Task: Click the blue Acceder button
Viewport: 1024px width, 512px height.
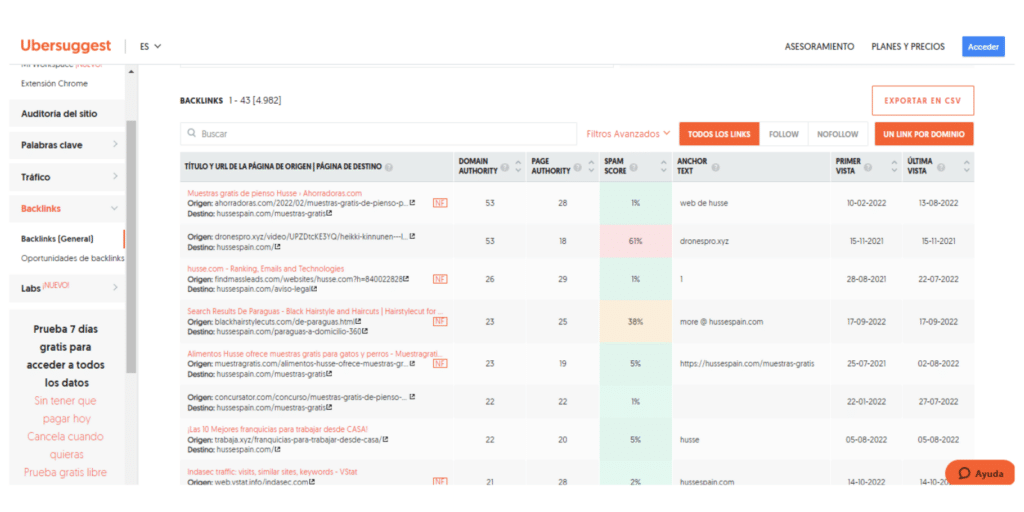Action: [x=983, y=46]
